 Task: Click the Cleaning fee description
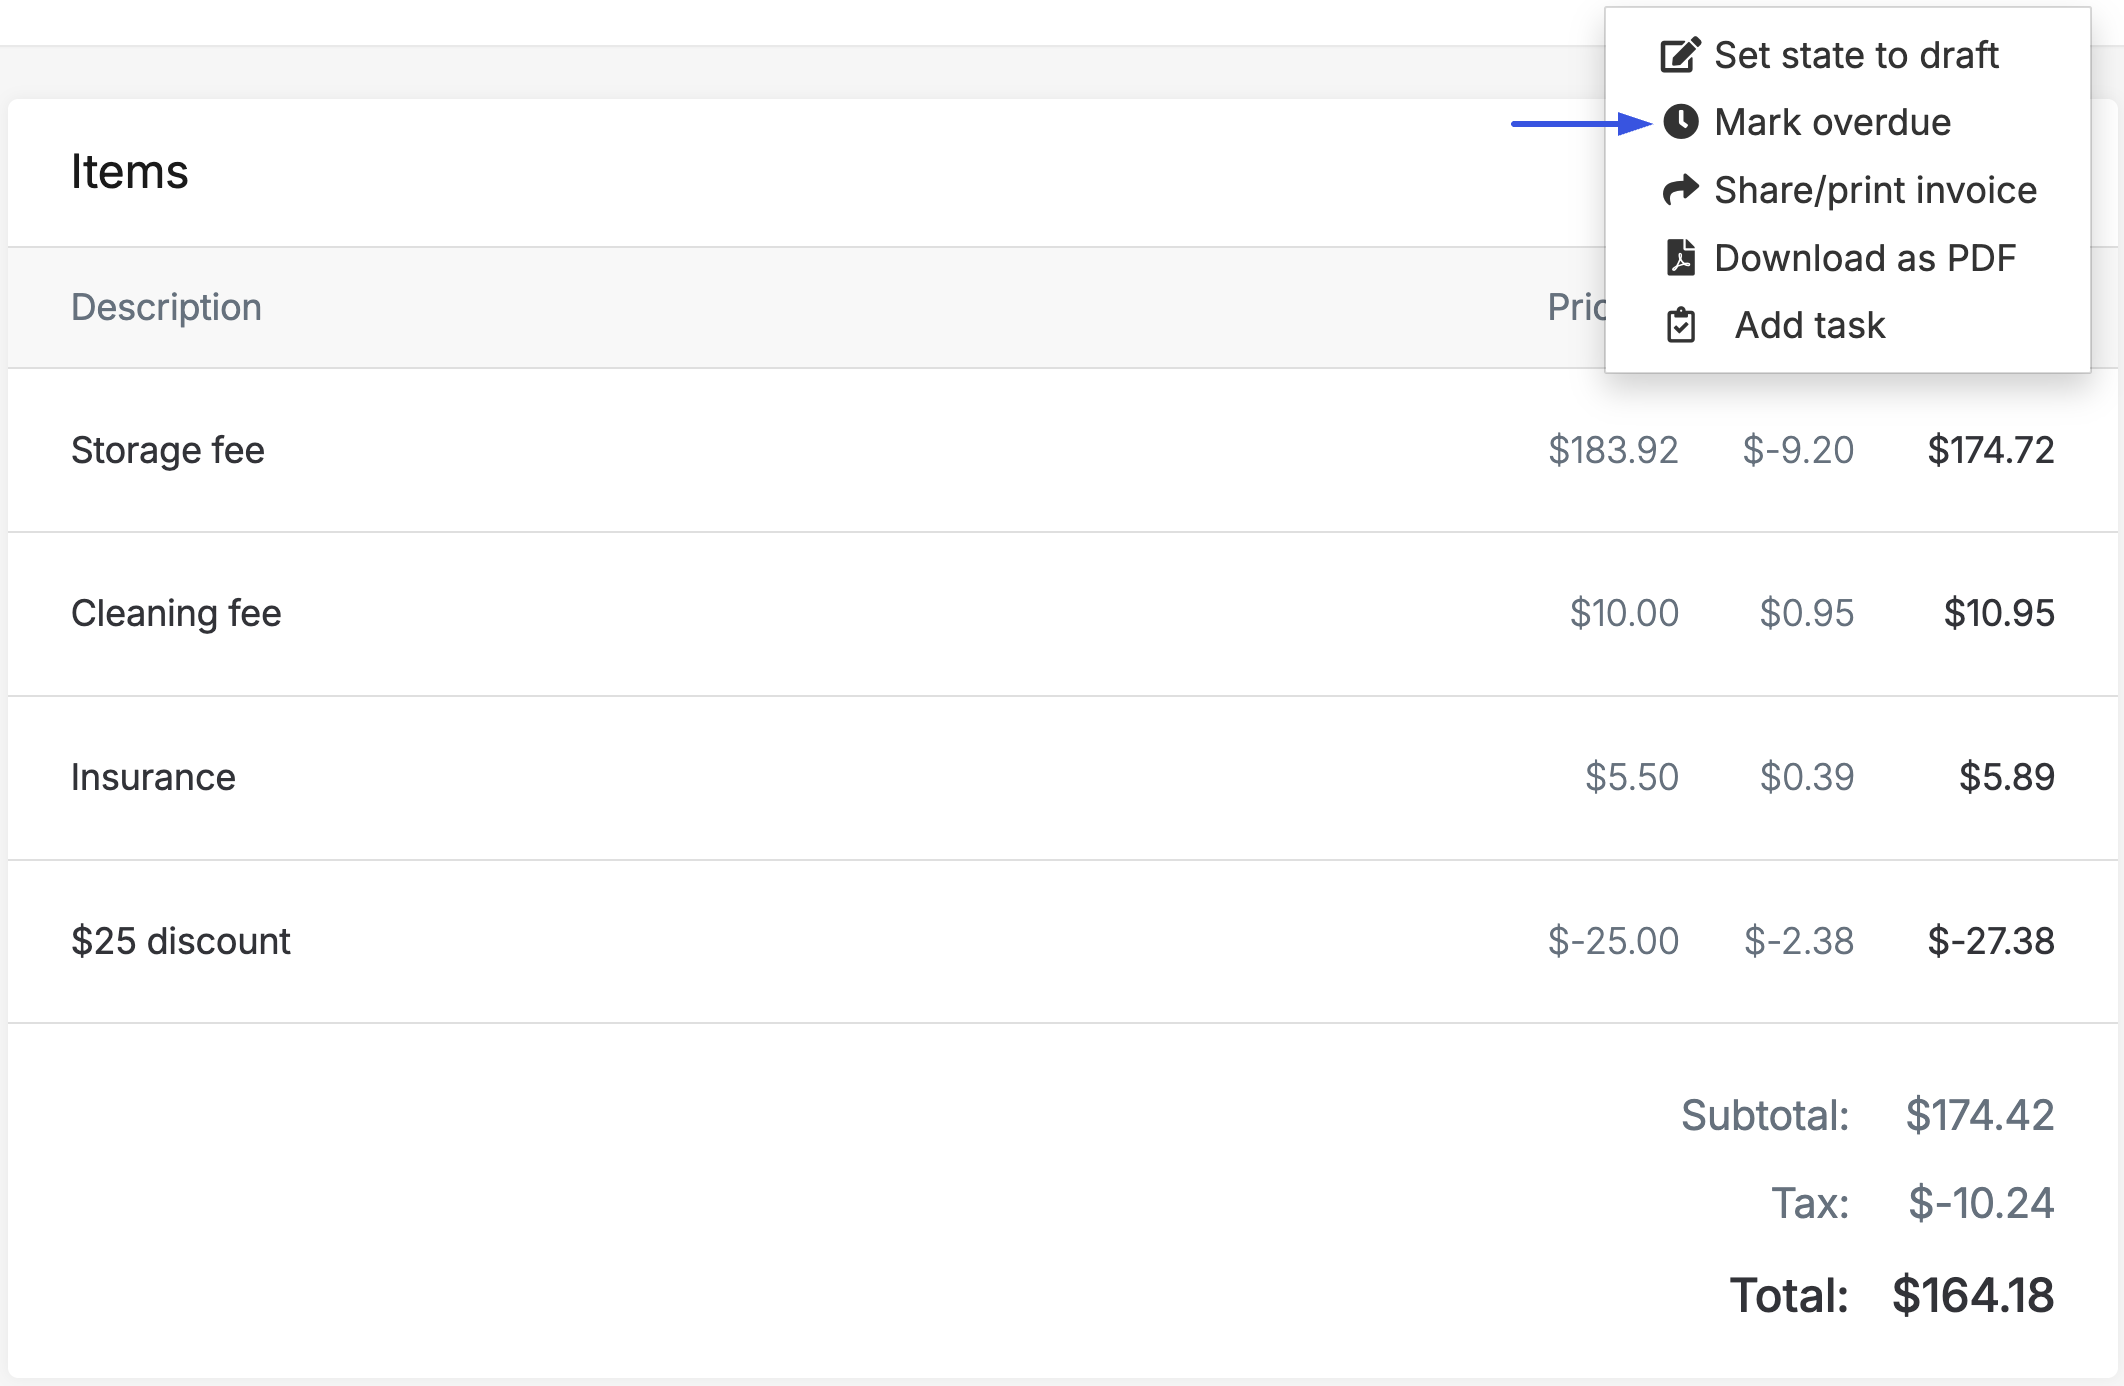click(176, 613)
